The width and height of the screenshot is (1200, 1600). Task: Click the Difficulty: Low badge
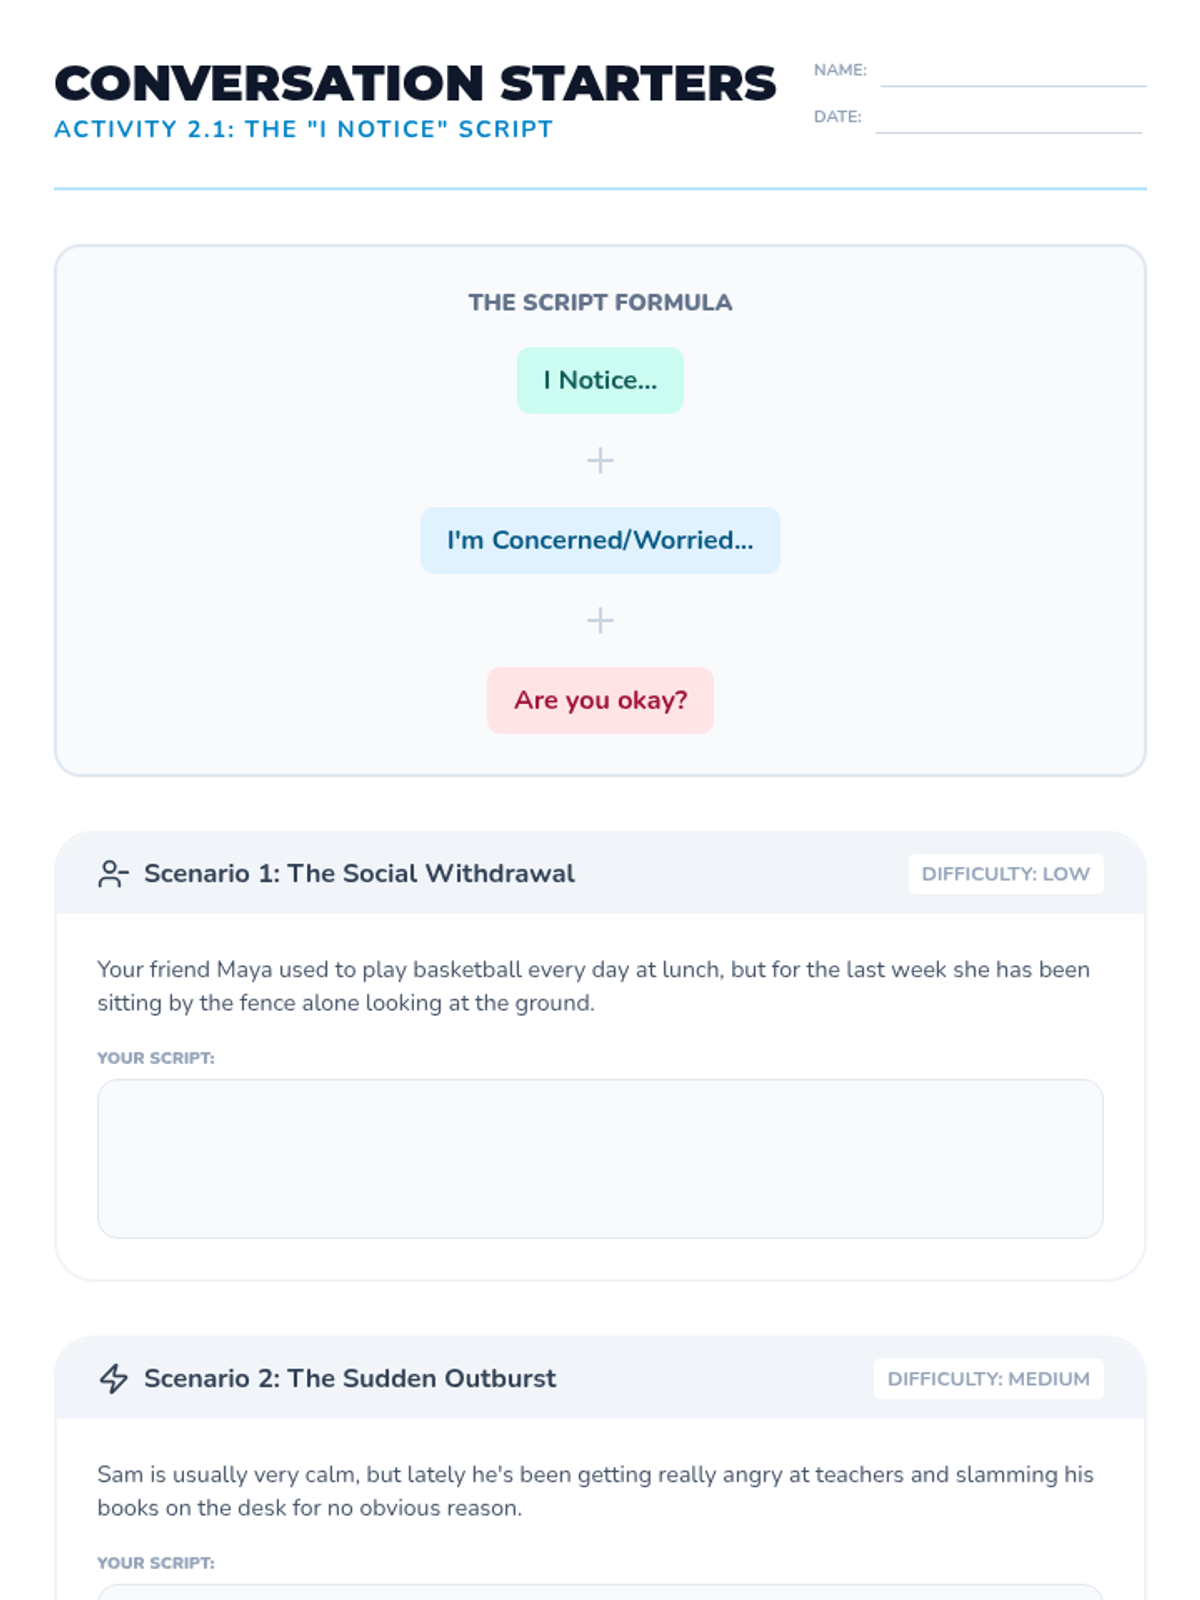[1005, 874]
